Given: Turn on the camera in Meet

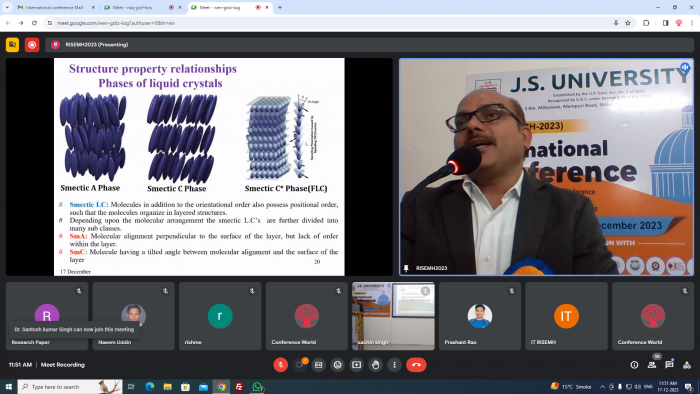Looking at the screenshot, I should [300, 365].
